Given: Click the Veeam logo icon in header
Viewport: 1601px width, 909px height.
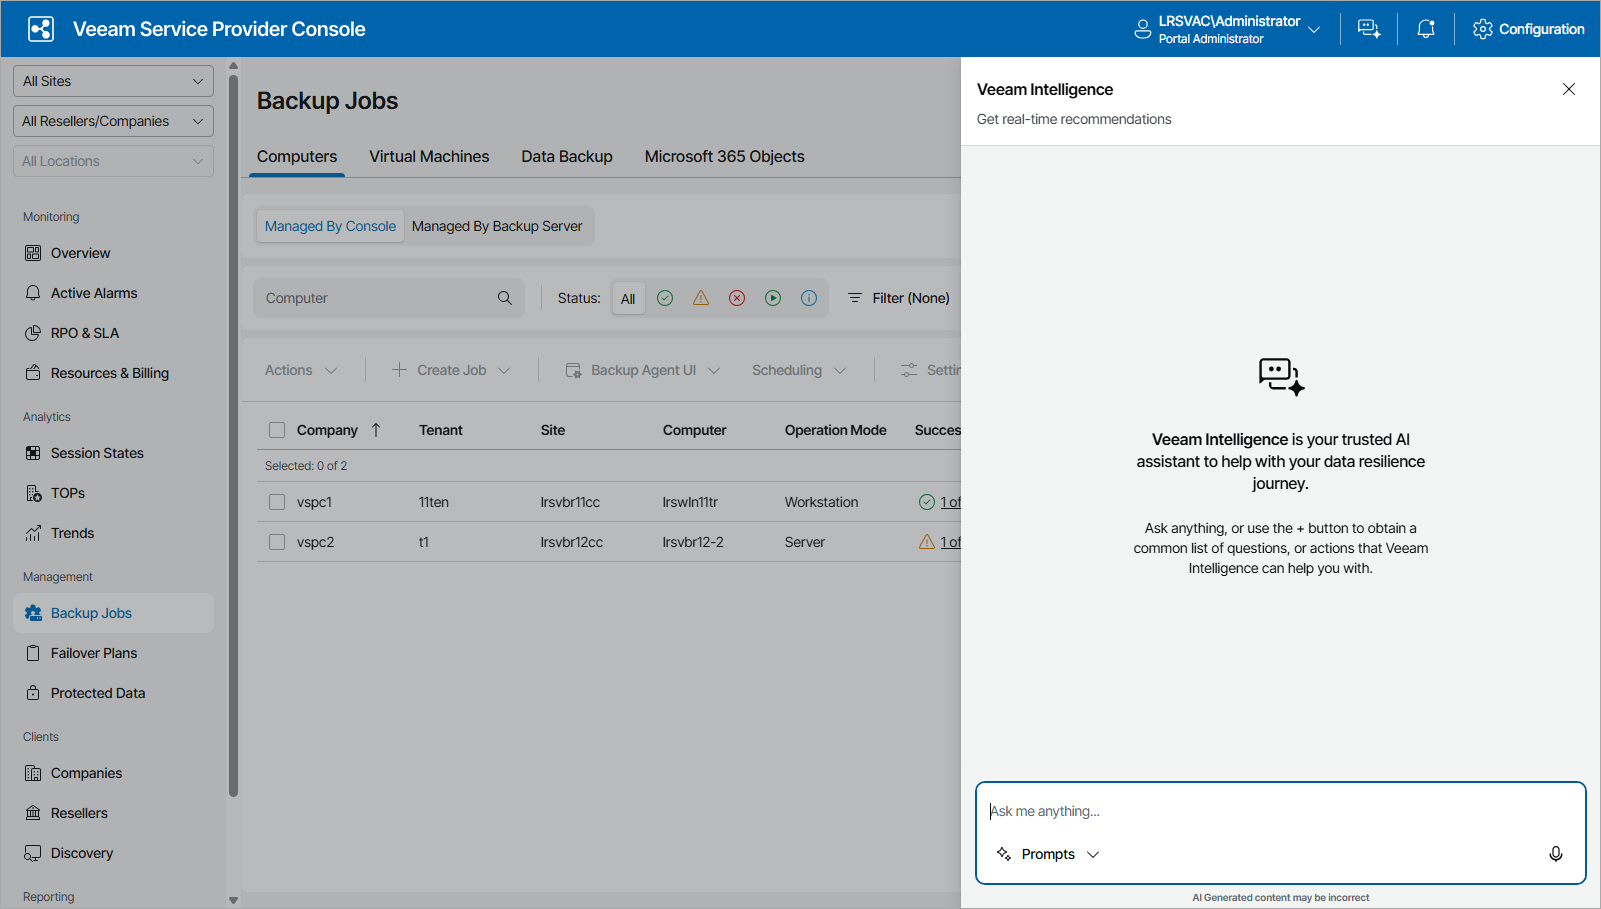Looking at the screenshot, I should click(x=41, y=29).
